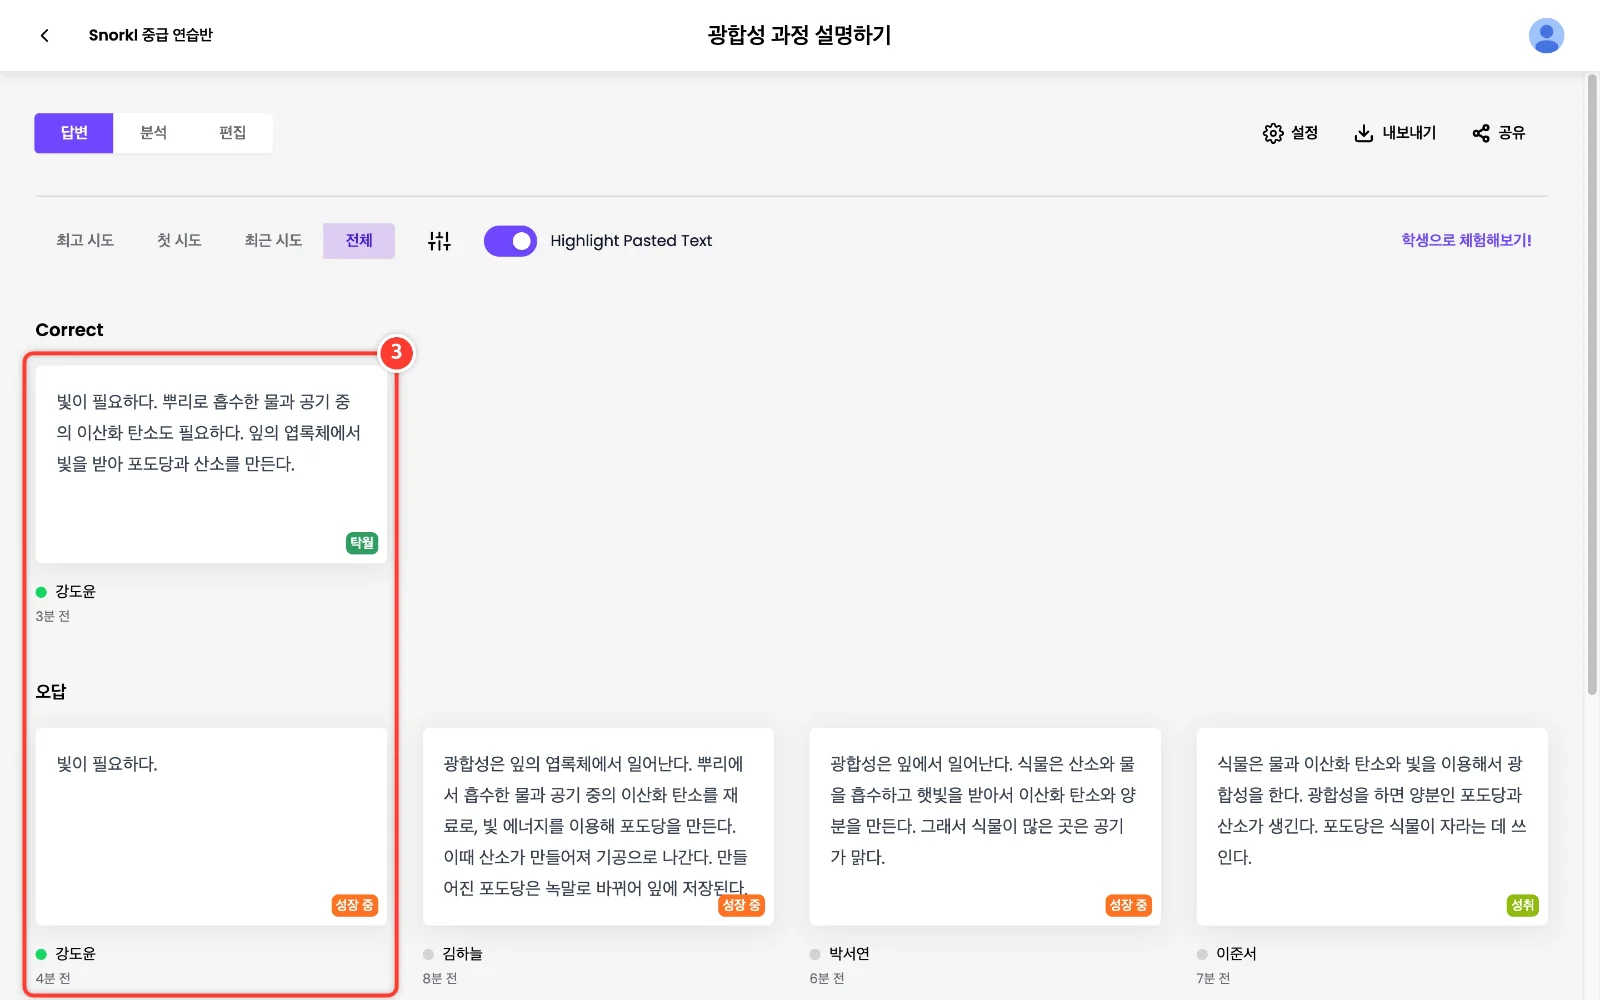Click student name 이준서

(1236, 954)
